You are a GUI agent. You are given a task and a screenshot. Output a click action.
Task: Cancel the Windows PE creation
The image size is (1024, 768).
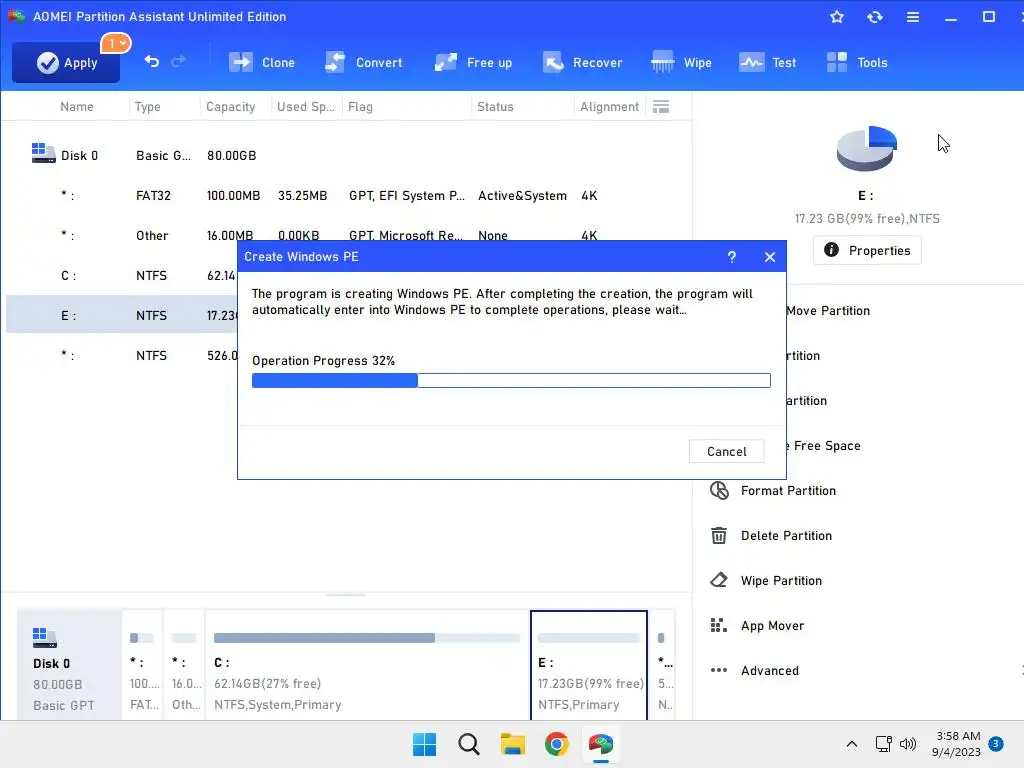click(x=726, y=451)
